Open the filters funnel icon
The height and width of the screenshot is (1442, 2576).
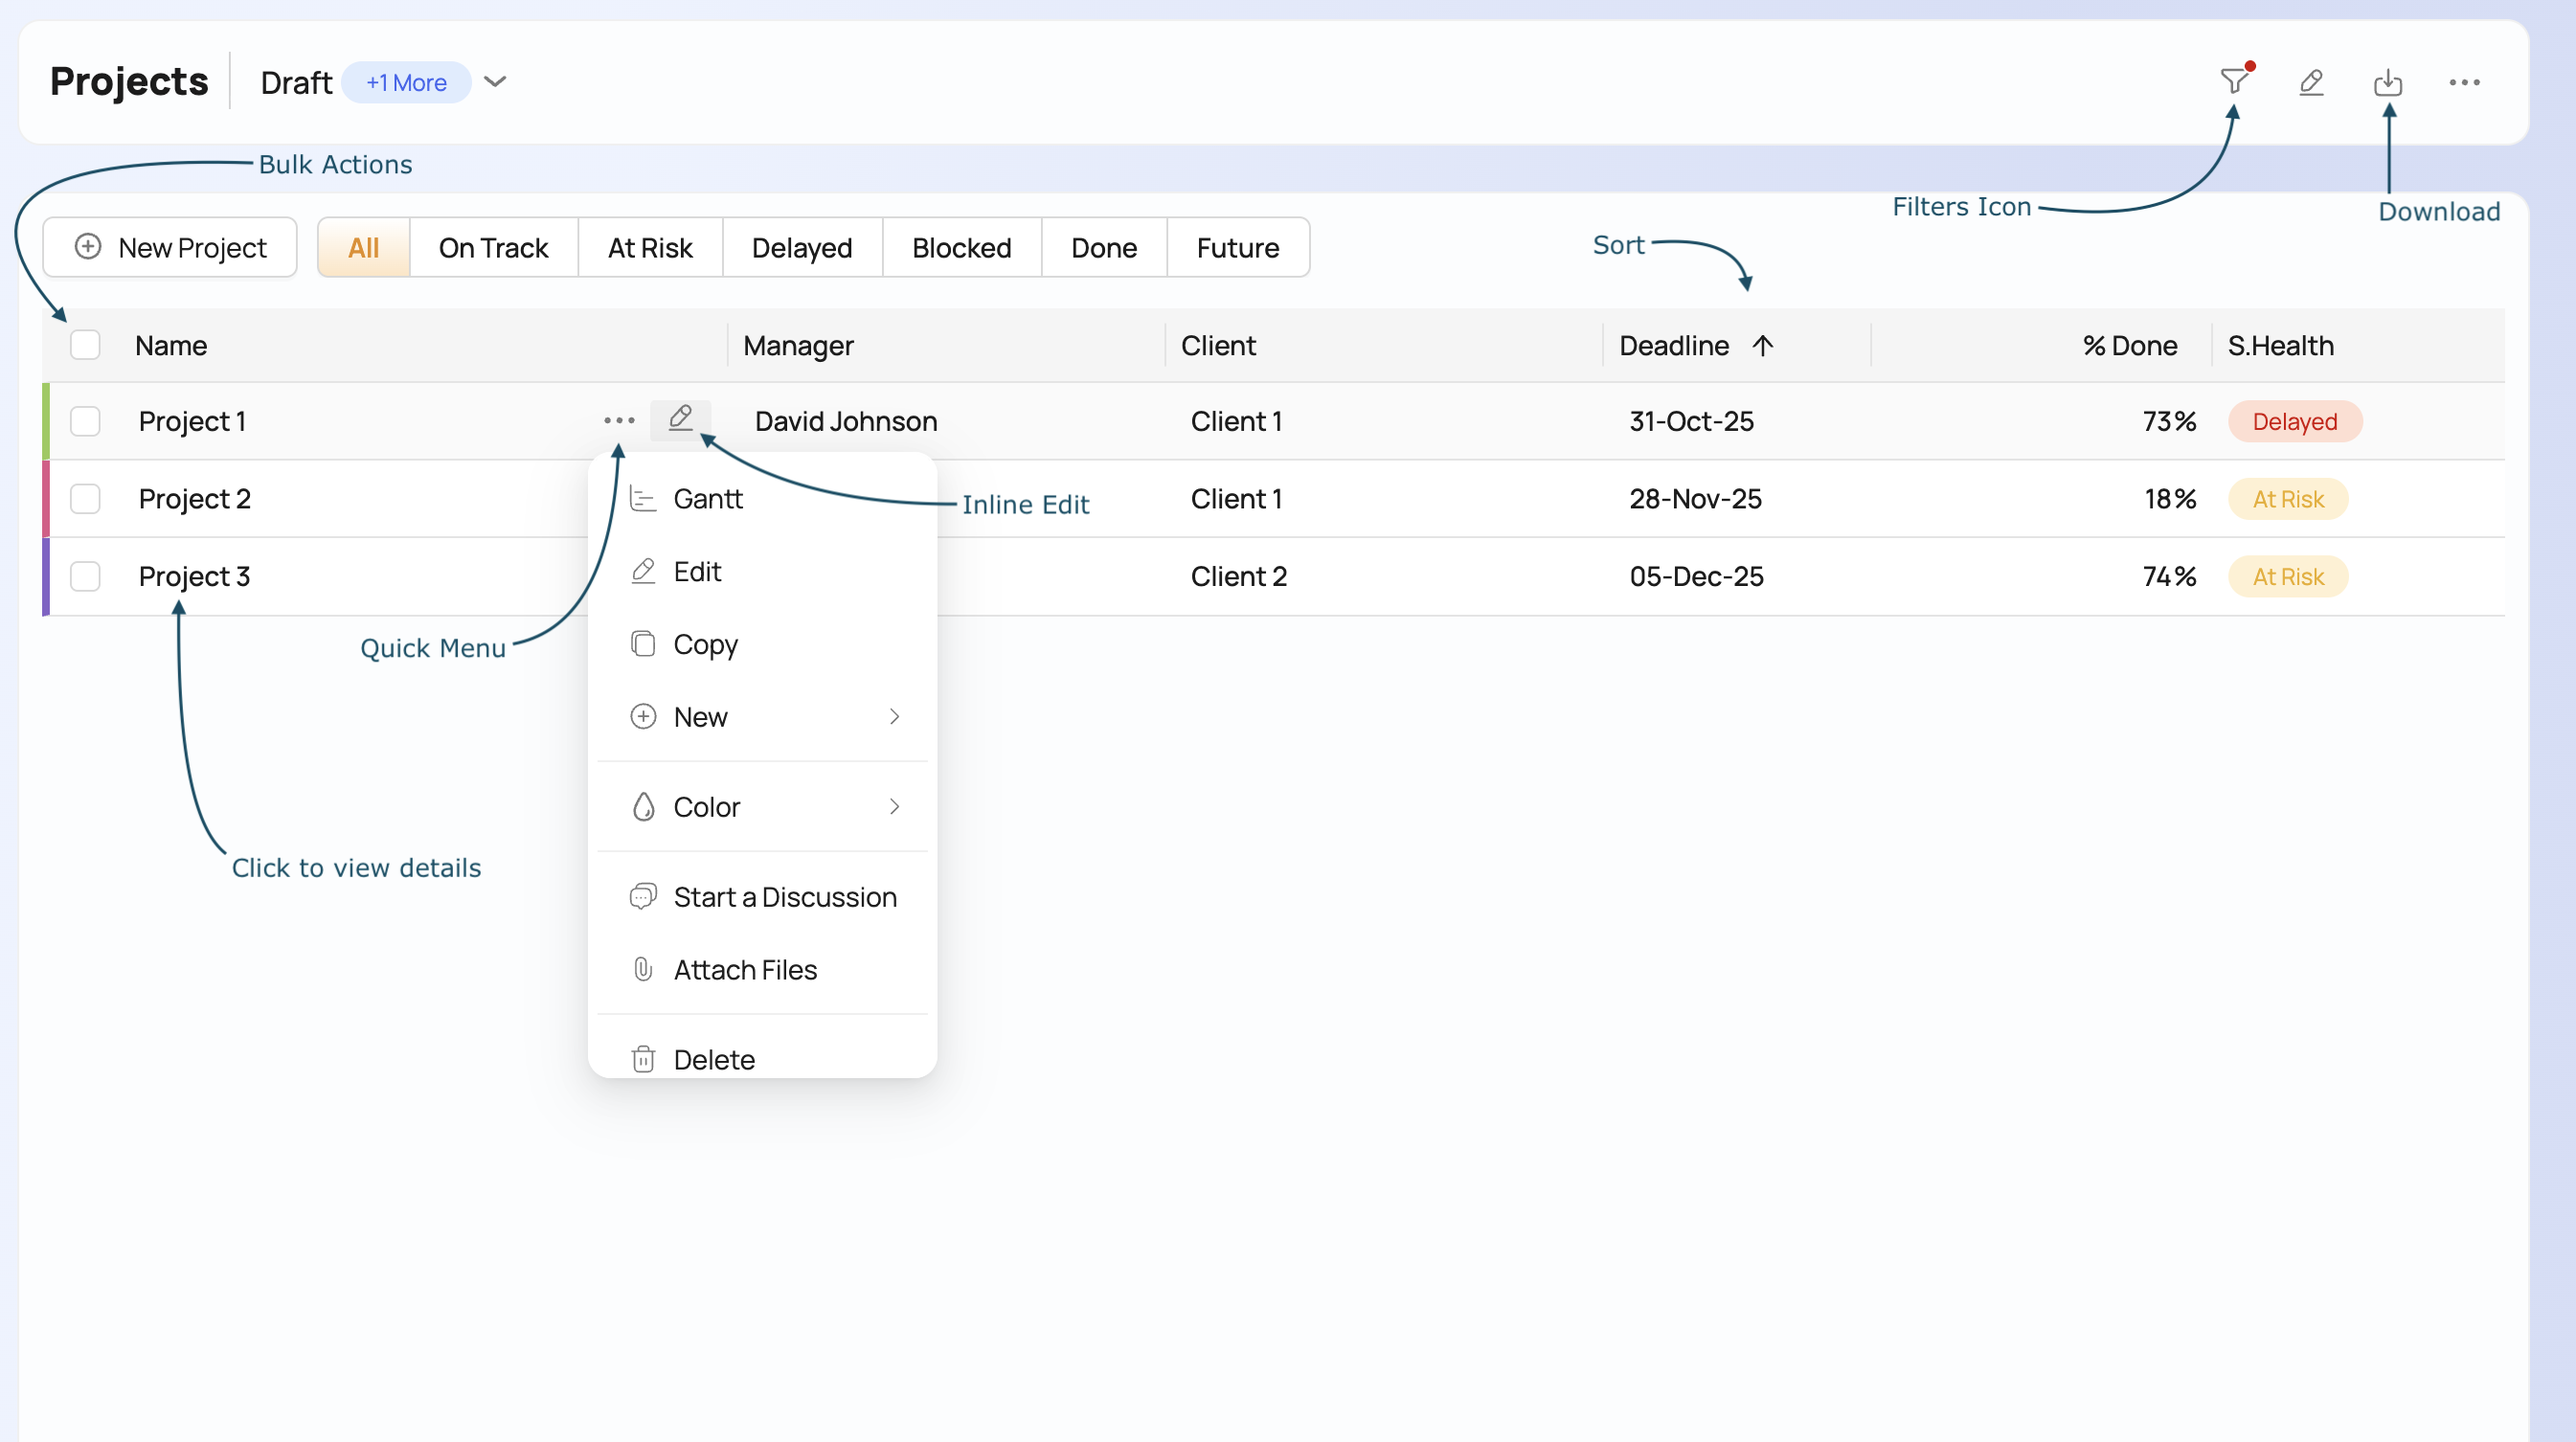pyautogui.click(x=2233, y=81)
